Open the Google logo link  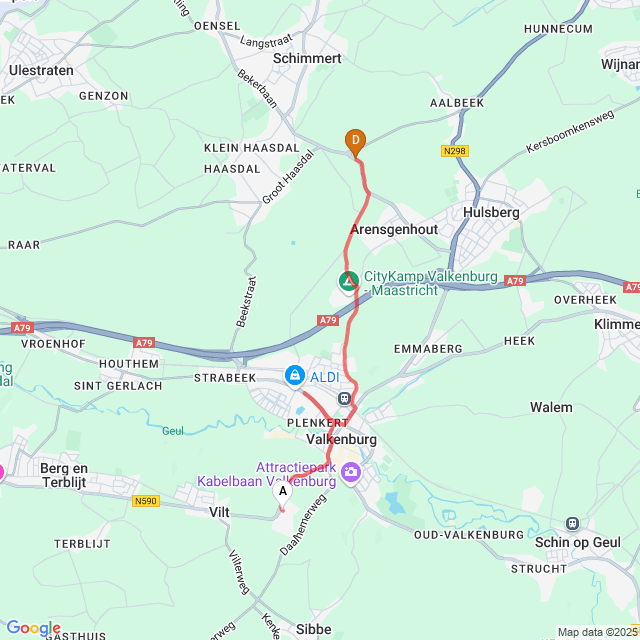pyautogui.click(x=33, y=628)
